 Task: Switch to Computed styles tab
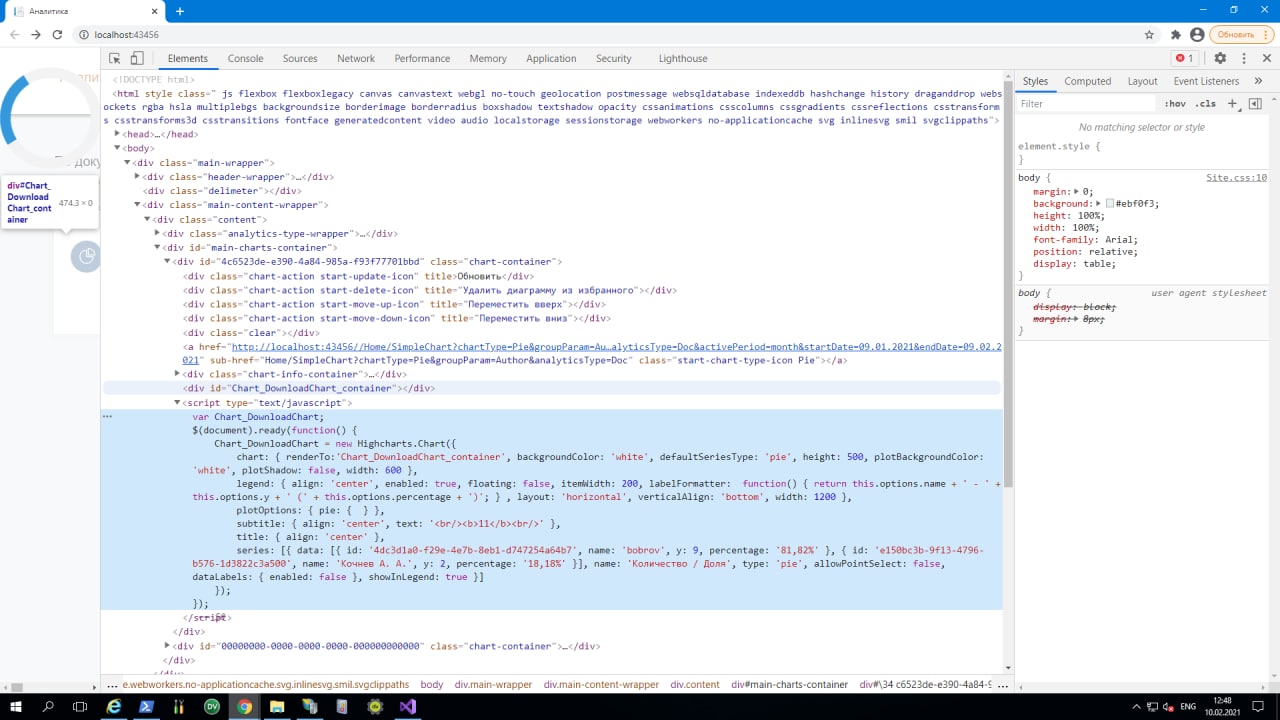(x=1087, y=81)
